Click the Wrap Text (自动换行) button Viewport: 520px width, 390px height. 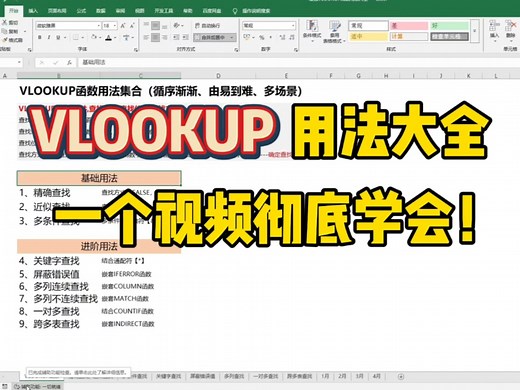(x=207, y=26)
